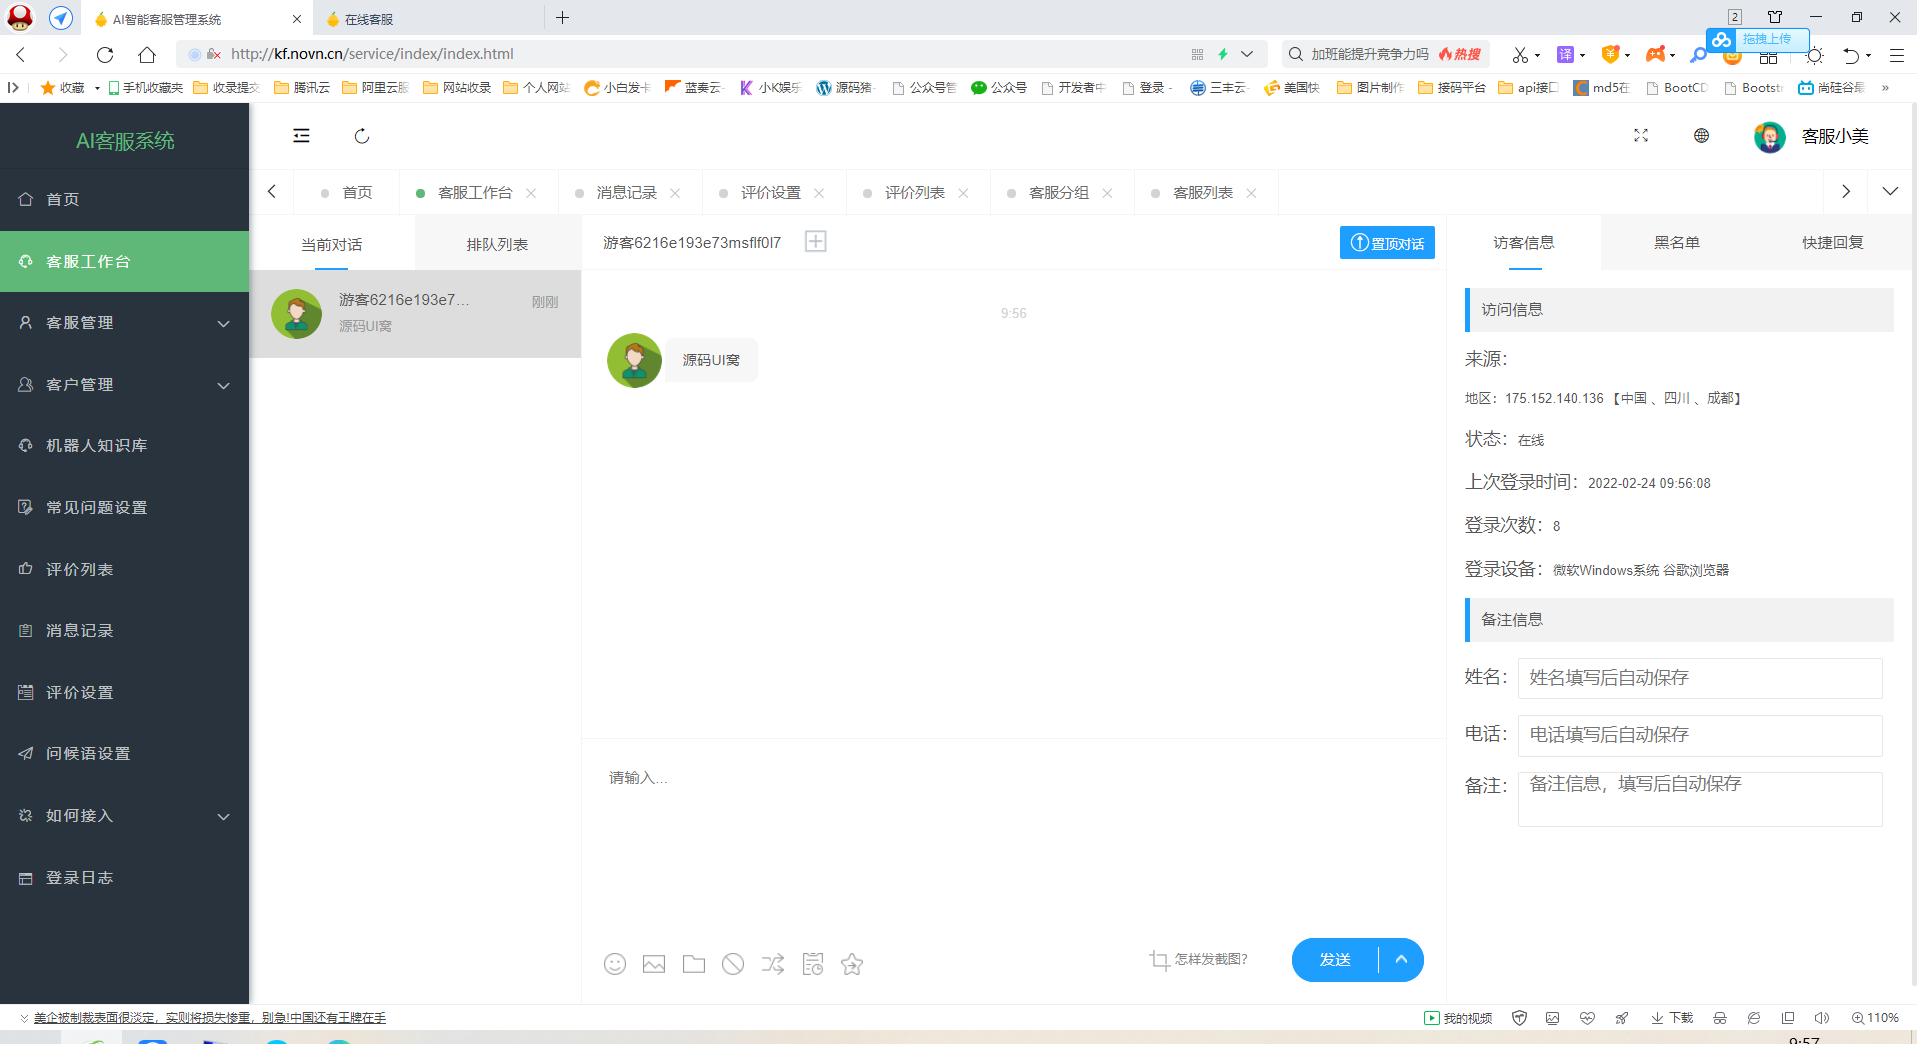
Task: Collapse sidebar using hamburger icon
Action: click(300, 135)
